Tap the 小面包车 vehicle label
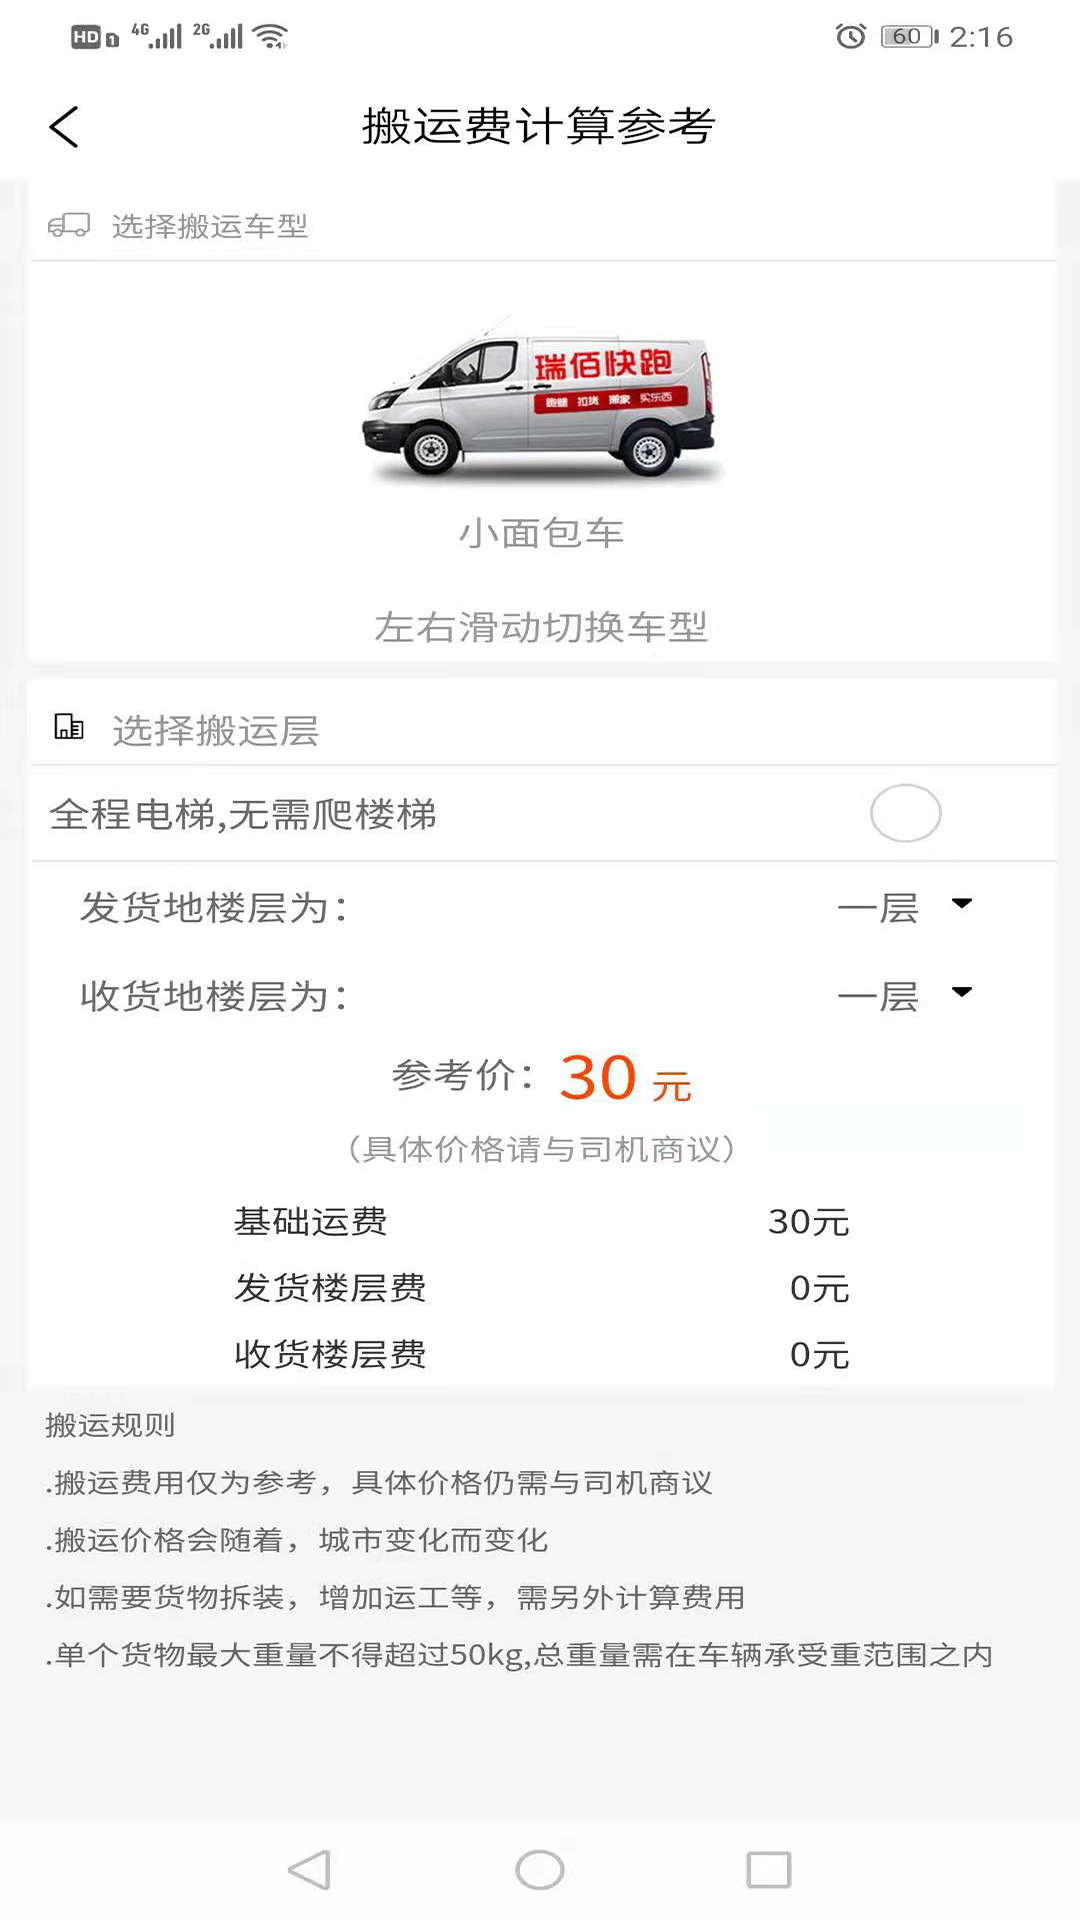This screenshot has height=1920, width=1080. [541, 533]
